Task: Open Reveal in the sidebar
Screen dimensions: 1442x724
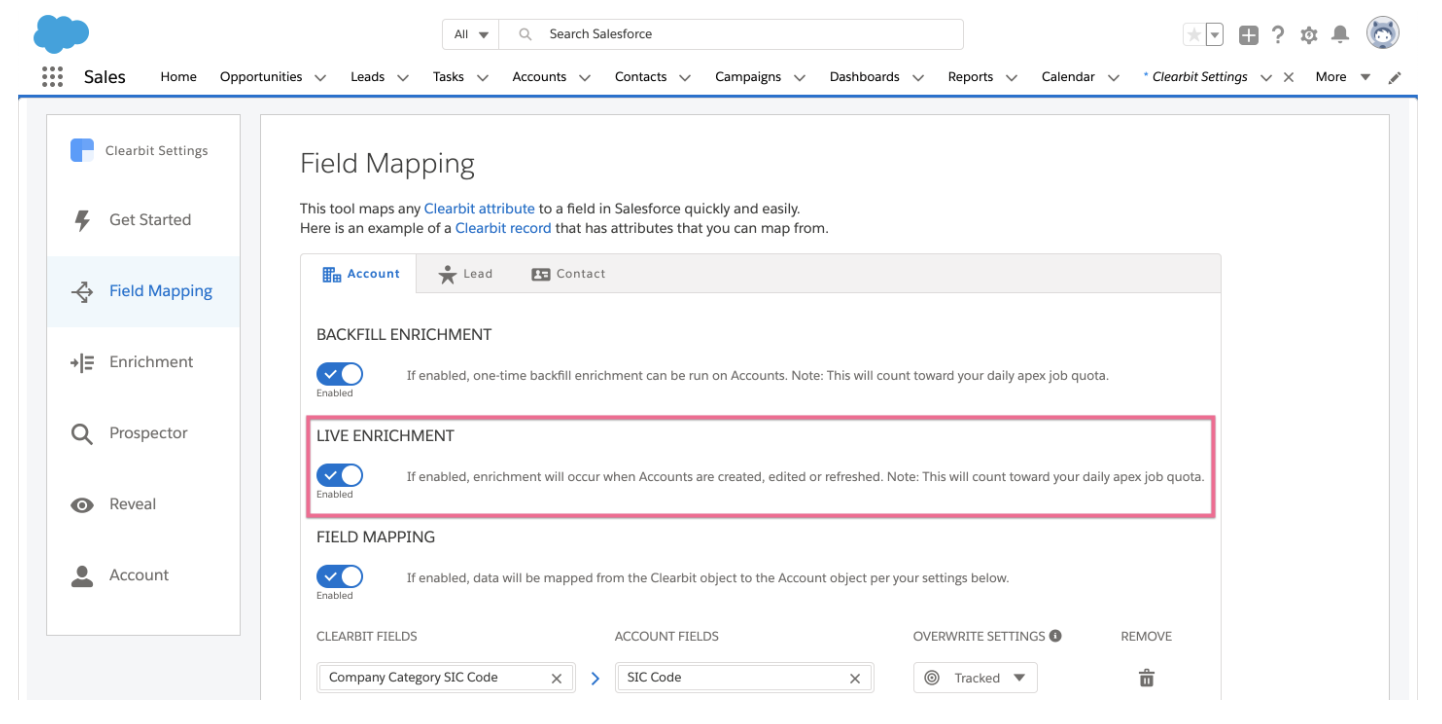Action: (x=143, y=504)
